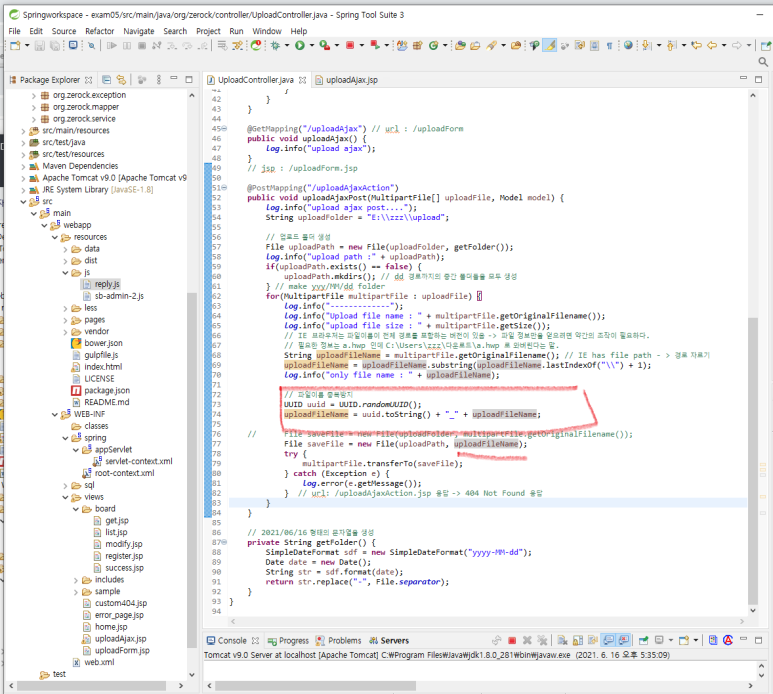Open Back history dropdown arrow

point(724,45)
